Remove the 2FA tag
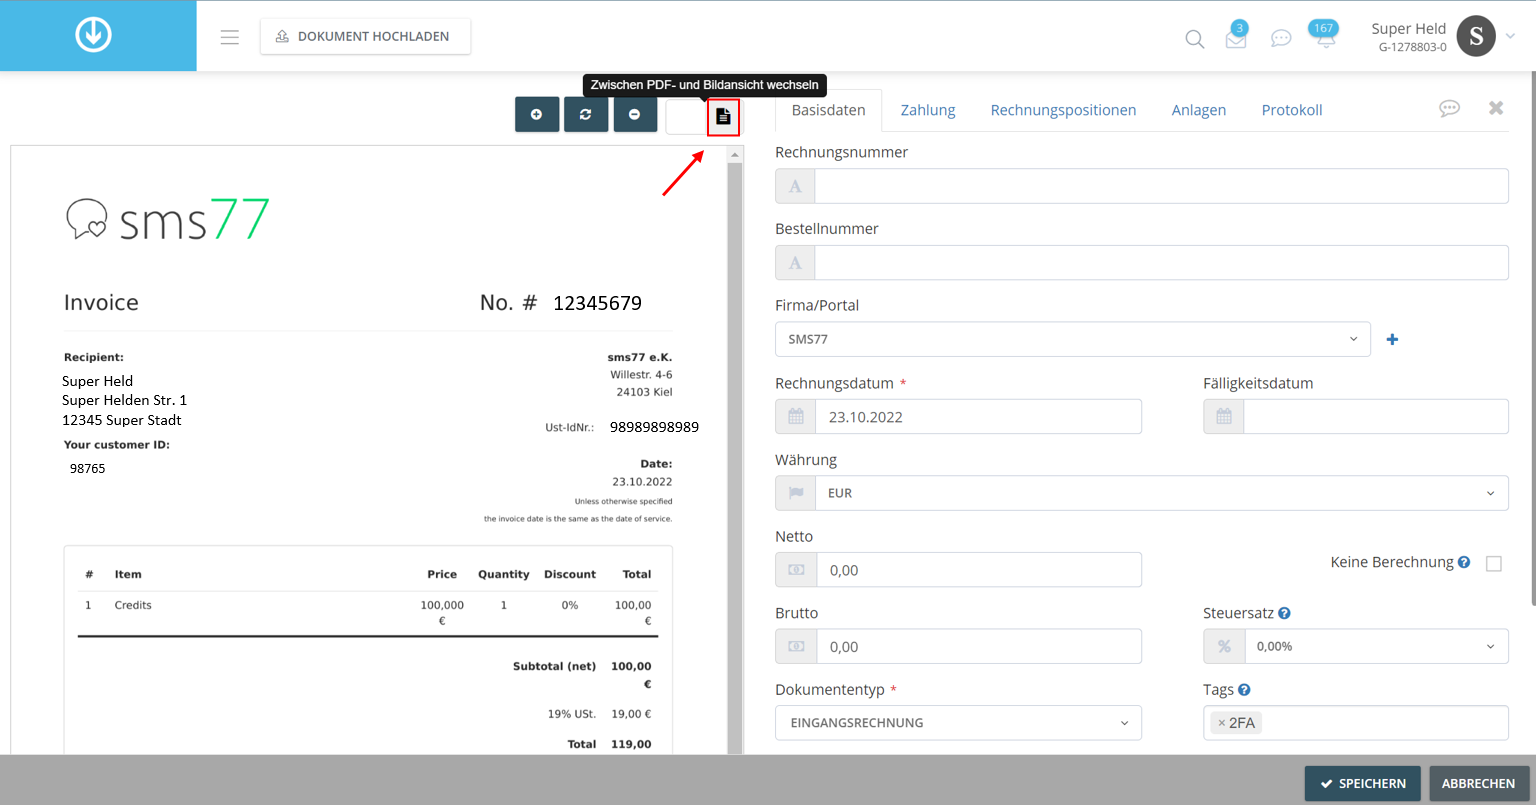 (1221, 723)
